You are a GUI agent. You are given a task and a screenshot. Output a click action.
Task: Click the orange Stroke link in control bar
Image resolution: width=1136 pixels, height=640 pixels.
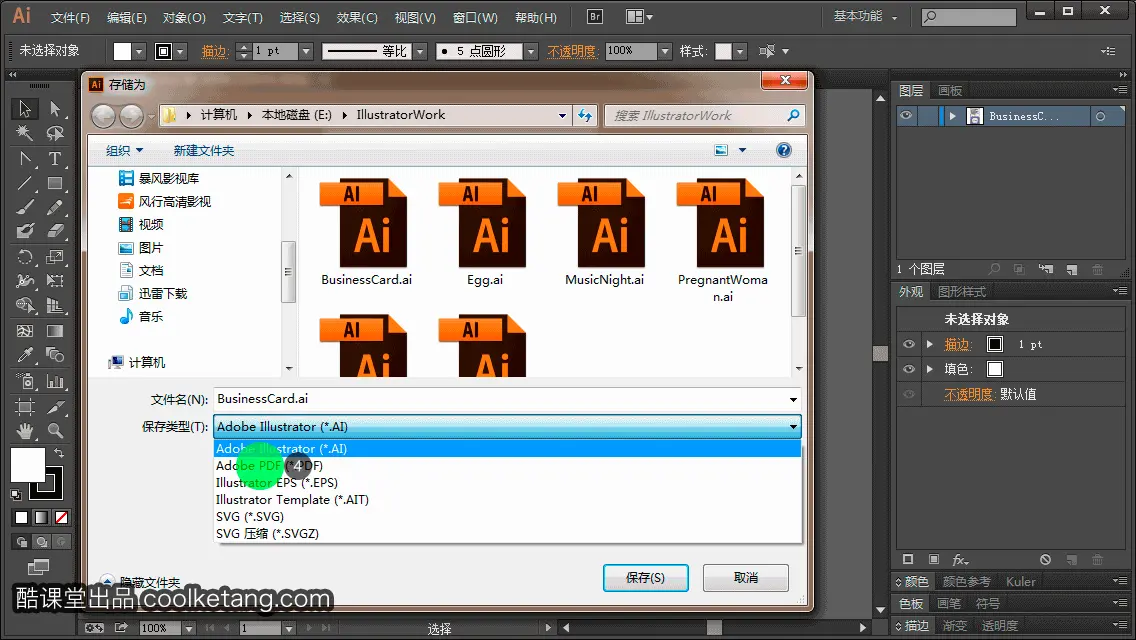(214, 51)
